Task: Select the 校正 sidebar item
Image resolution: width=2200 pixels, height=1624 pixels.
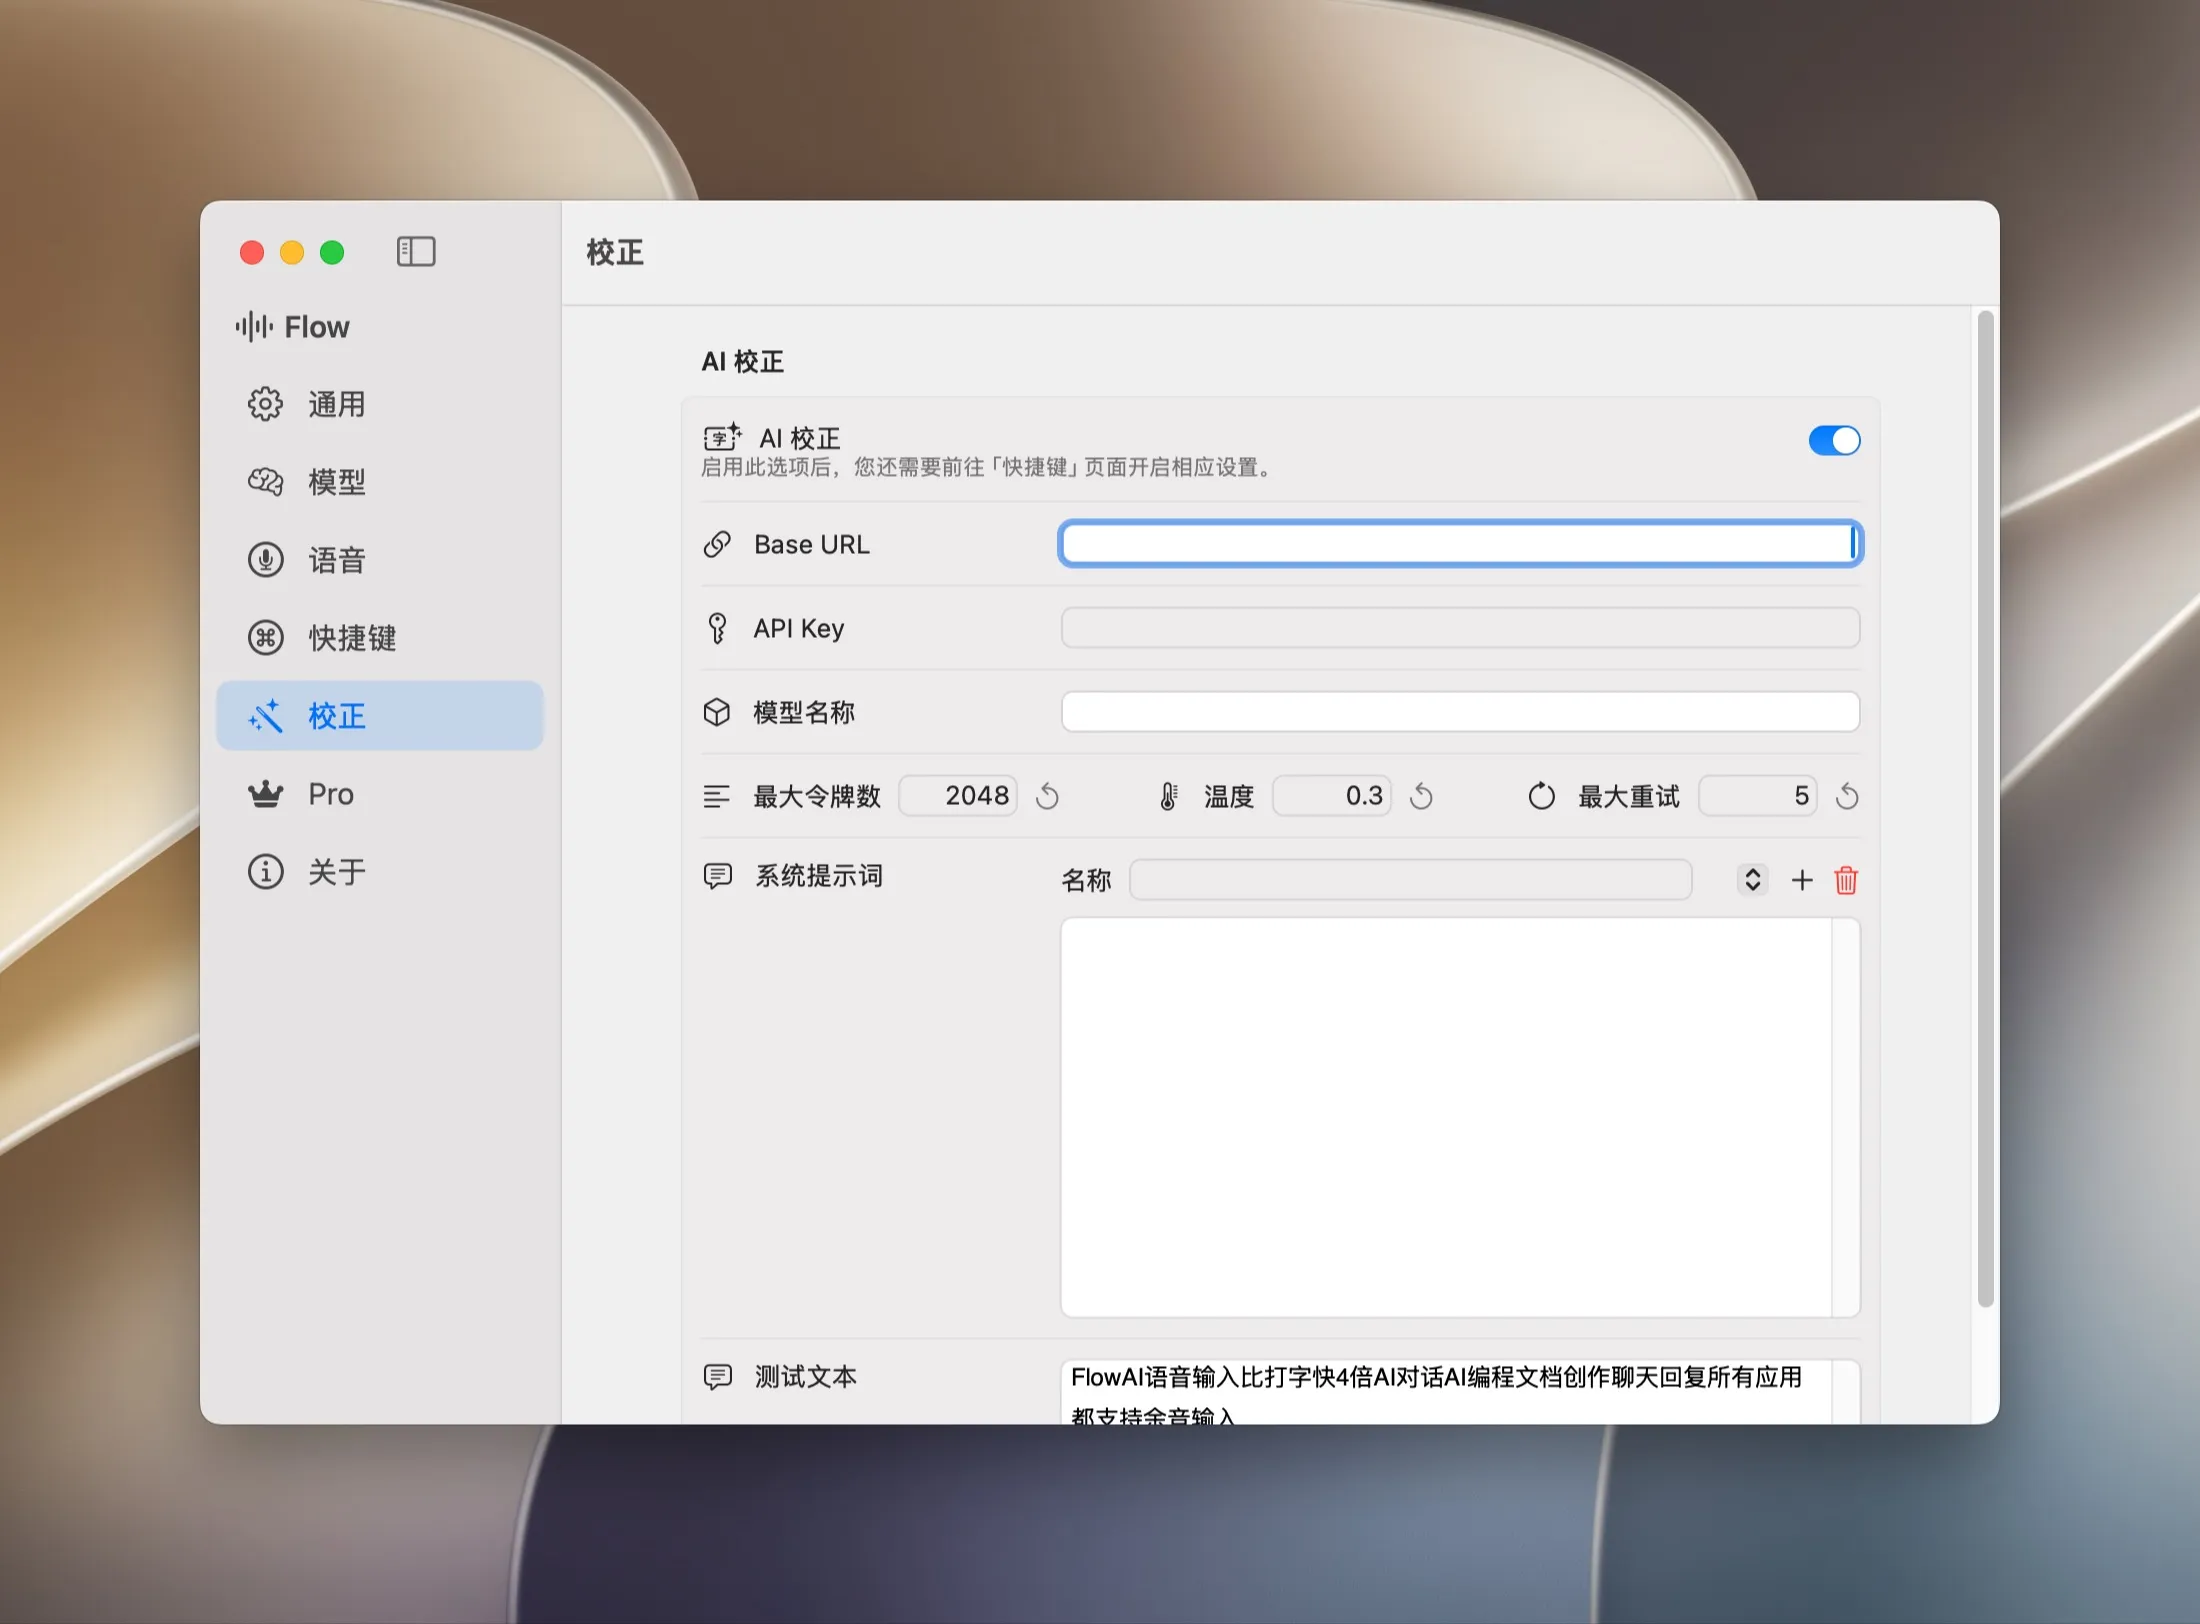Action: [x=380, y=716]
